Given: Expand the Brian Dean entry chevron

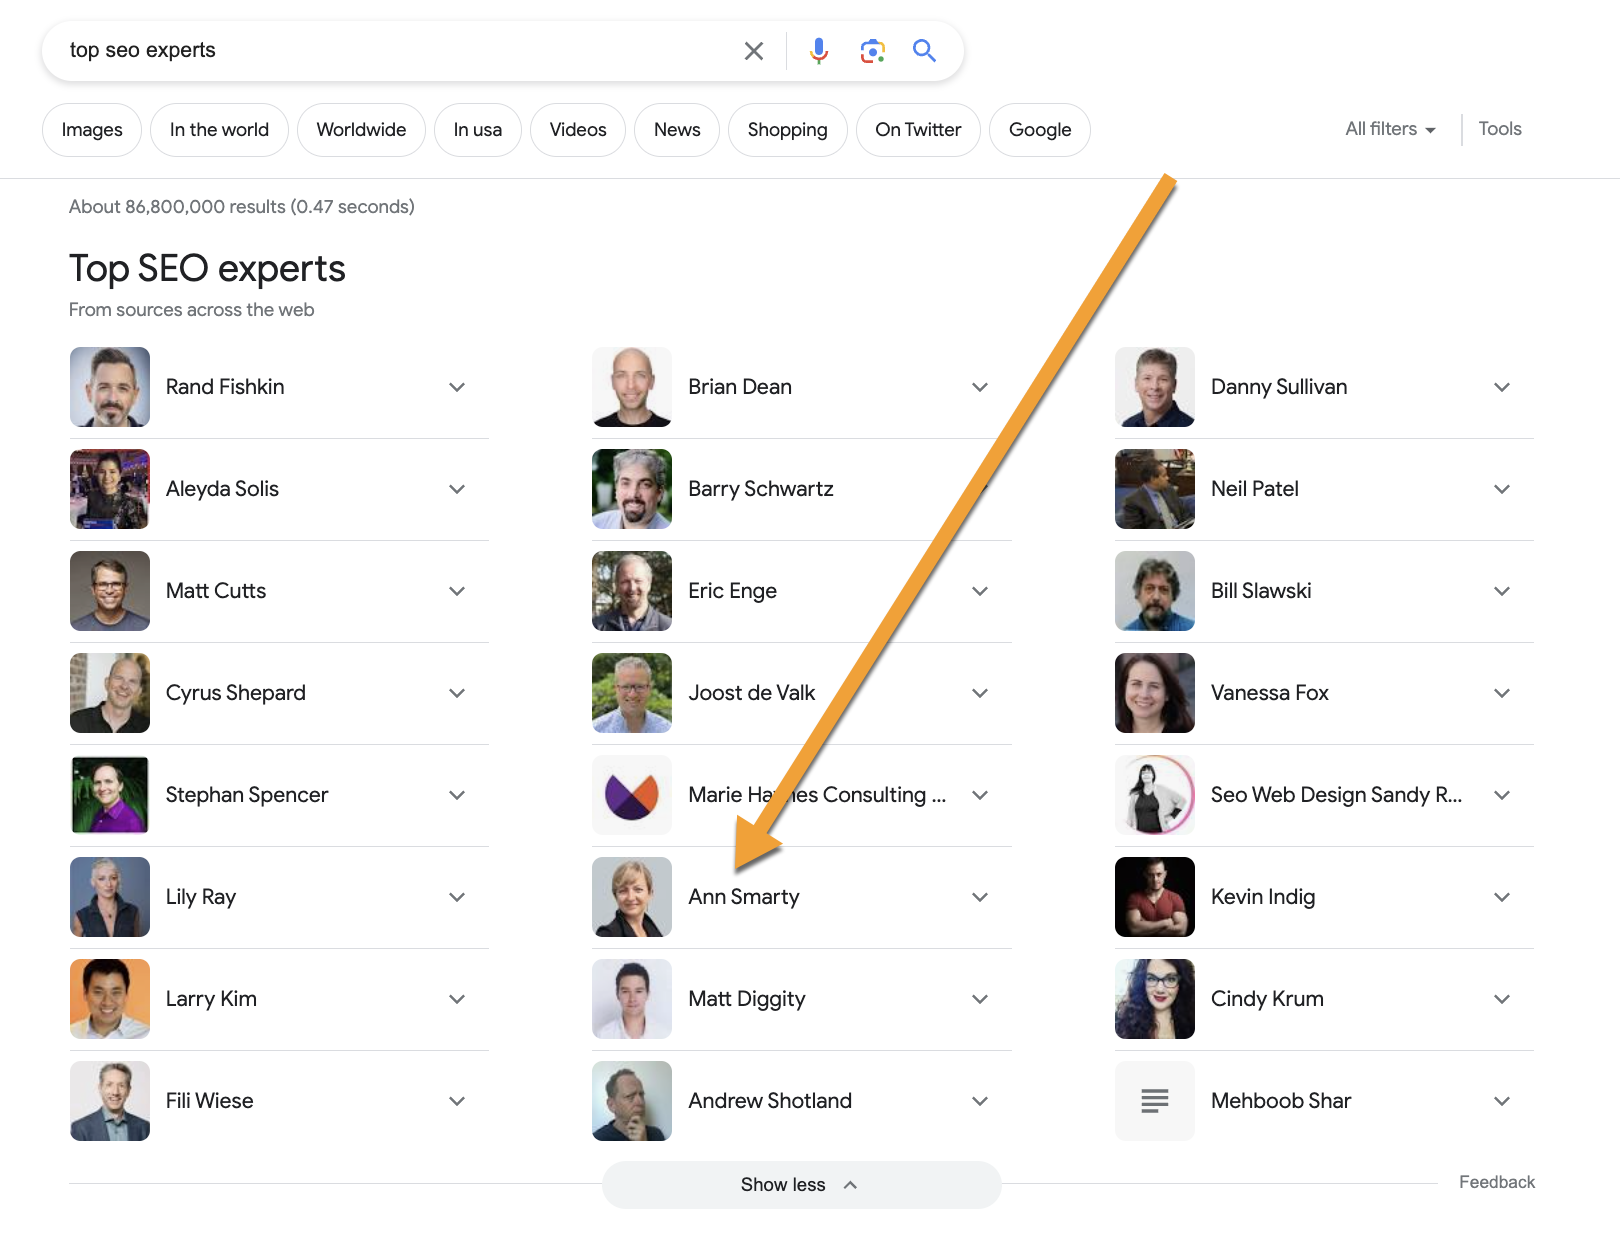Looking at the screenshot, I should 980,387.
